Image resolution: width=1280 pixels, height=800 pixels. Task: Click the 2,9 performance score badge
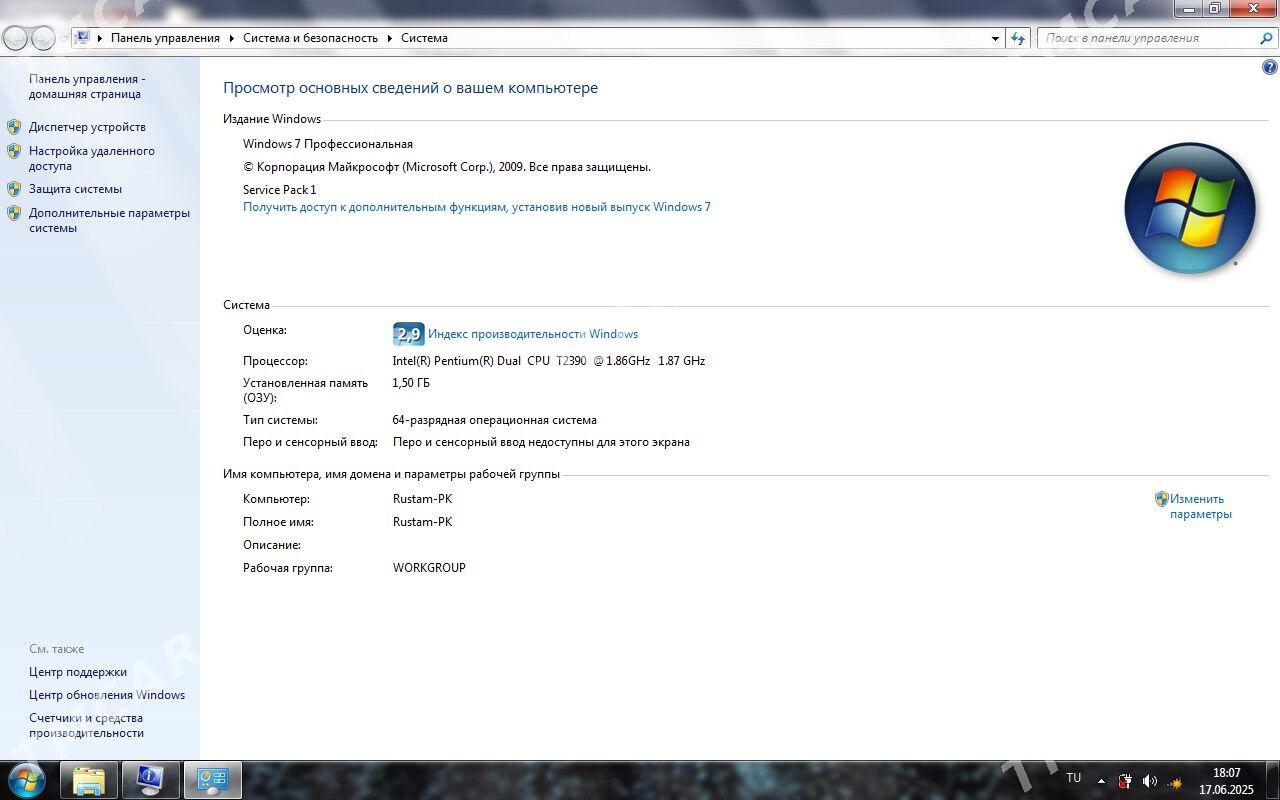[x=409, y=334]
